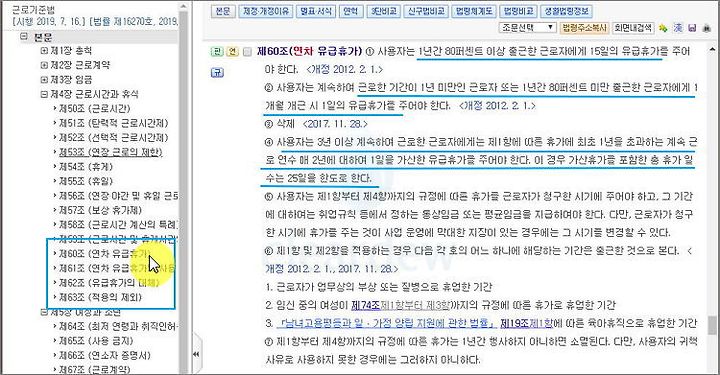Tick the checkbox next to 제60조 heading

tap(248, 52)
